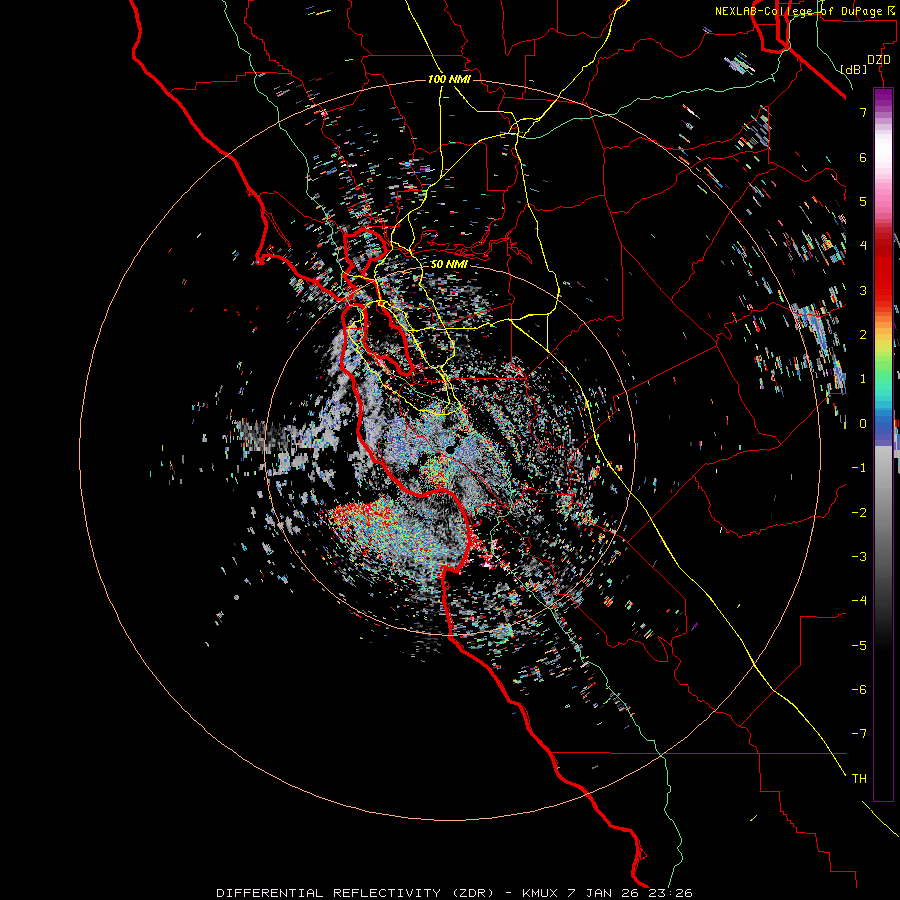Select the 5 dB scale value
The image size is (900, 900).
pyautogui.click(x=863, y=201)
